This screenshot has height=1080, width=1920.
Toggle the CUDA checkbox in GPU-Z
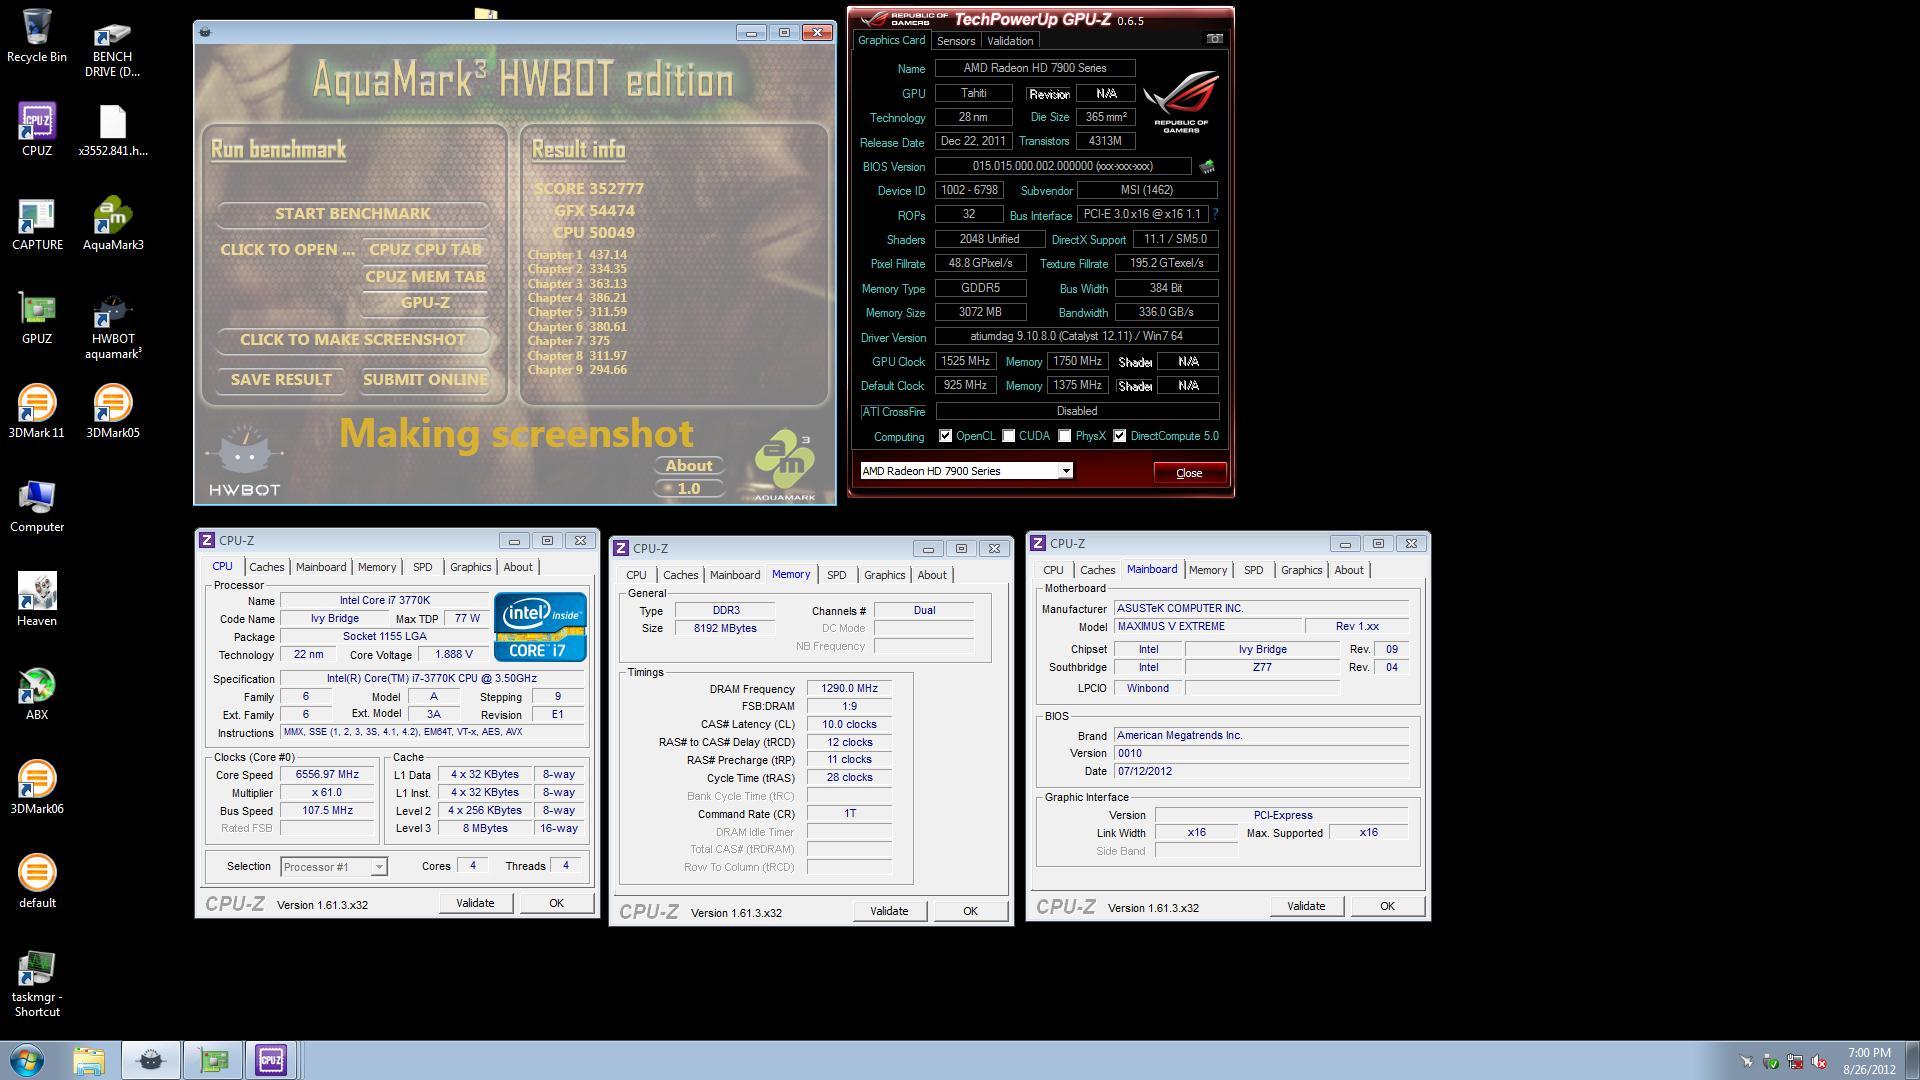coord(1008,436)
